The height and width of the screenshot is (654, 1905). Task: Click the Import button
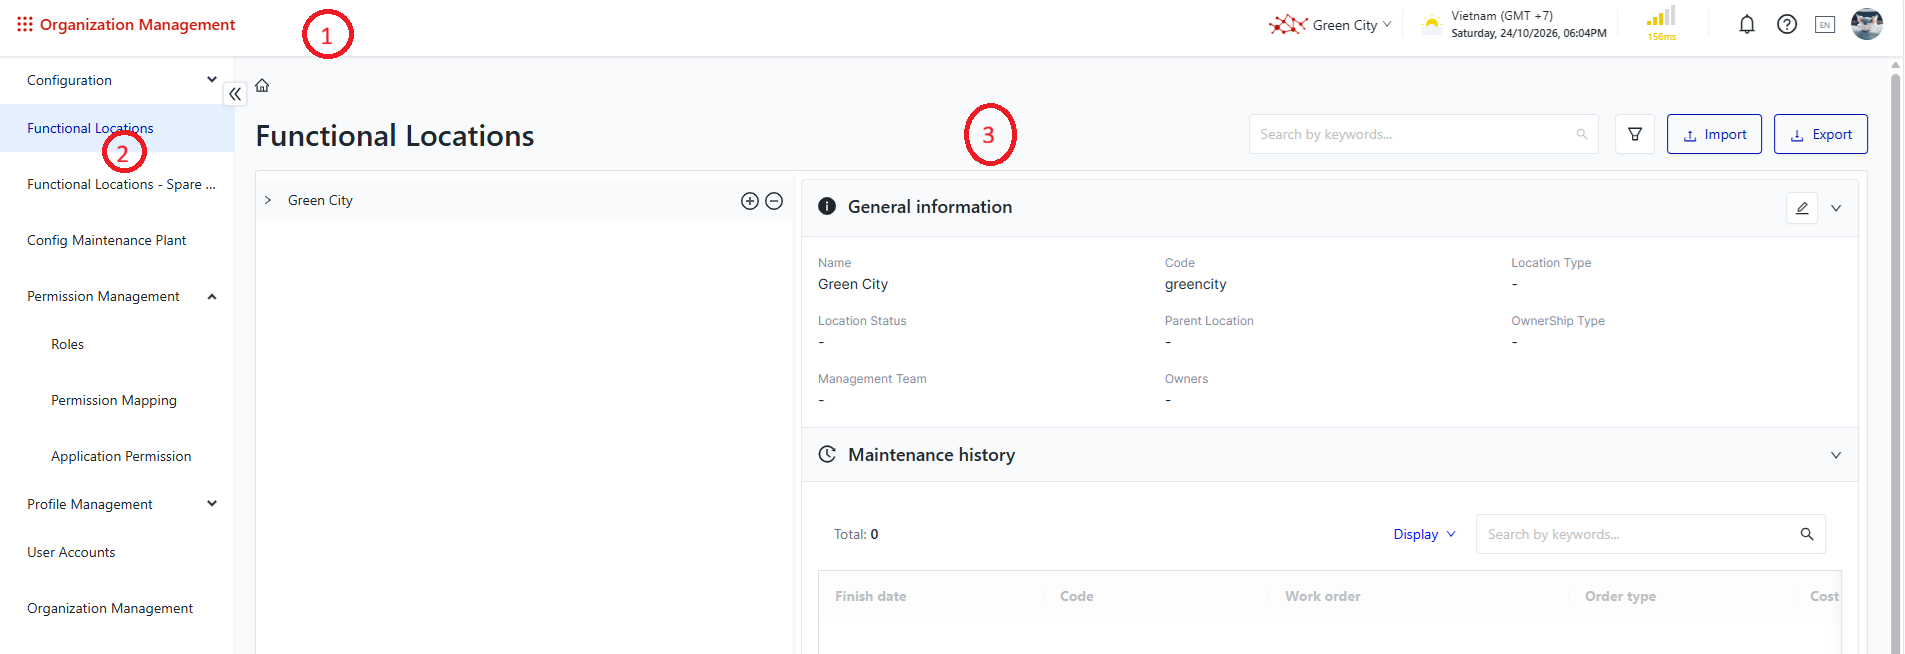coord(1714,134)
